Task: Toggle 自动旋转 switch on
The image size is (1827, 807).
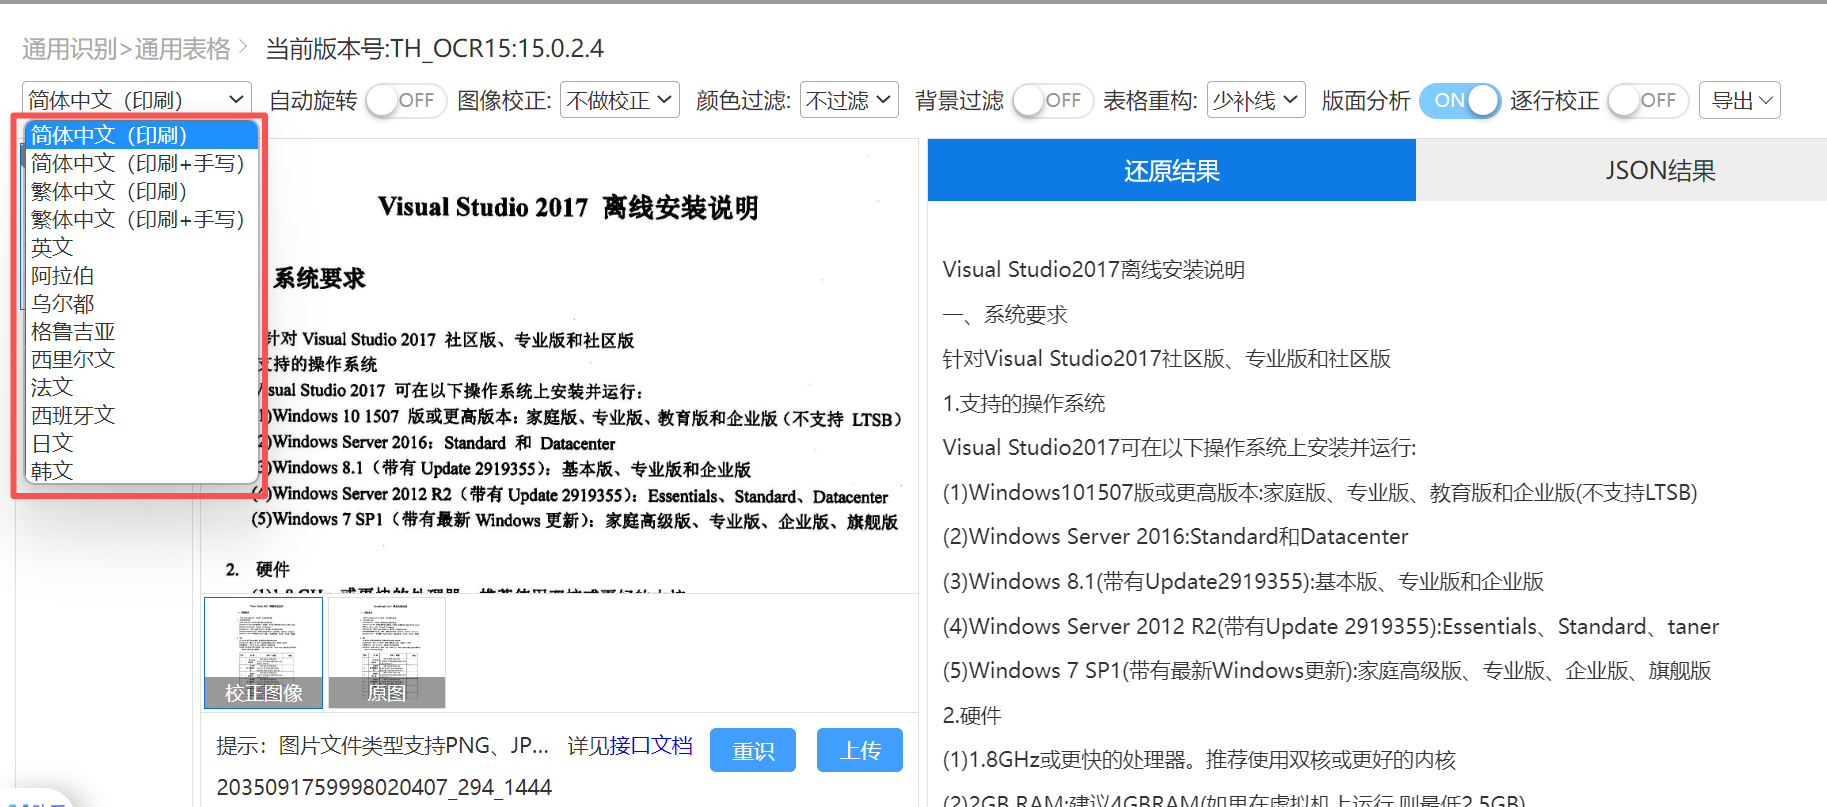Action: pyautogui.click(x=404, y=100)
